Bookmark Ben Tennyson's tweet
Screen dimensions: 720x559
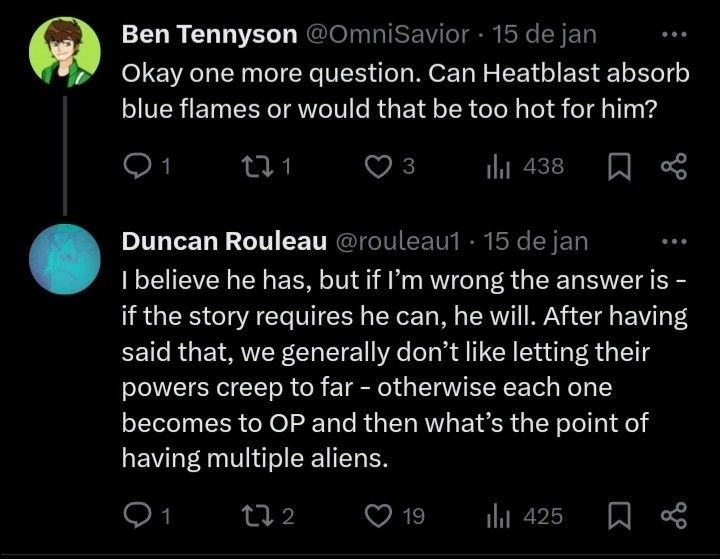pos(618,167)
